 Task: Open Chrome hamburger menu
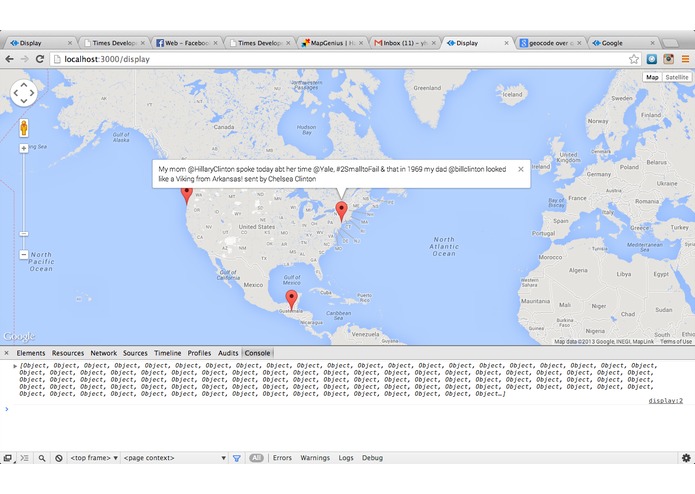pyautogui.click(x=685, y=59)
